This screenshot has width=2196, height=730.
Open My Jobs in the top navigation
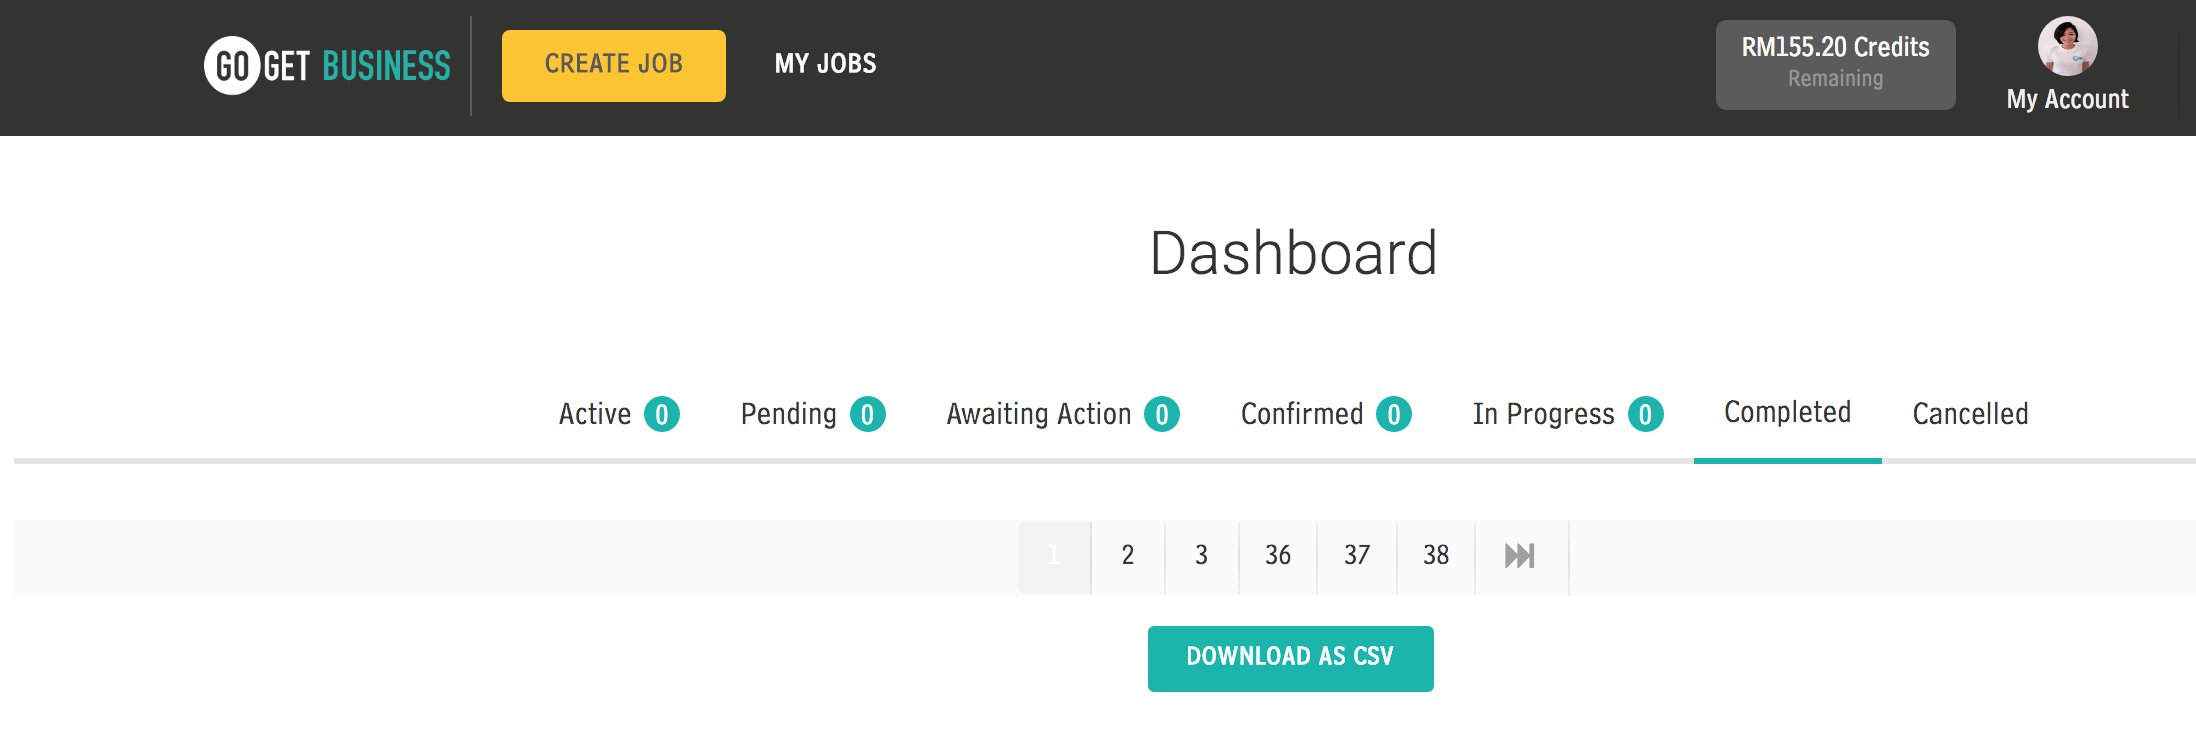tap(825, 64)
